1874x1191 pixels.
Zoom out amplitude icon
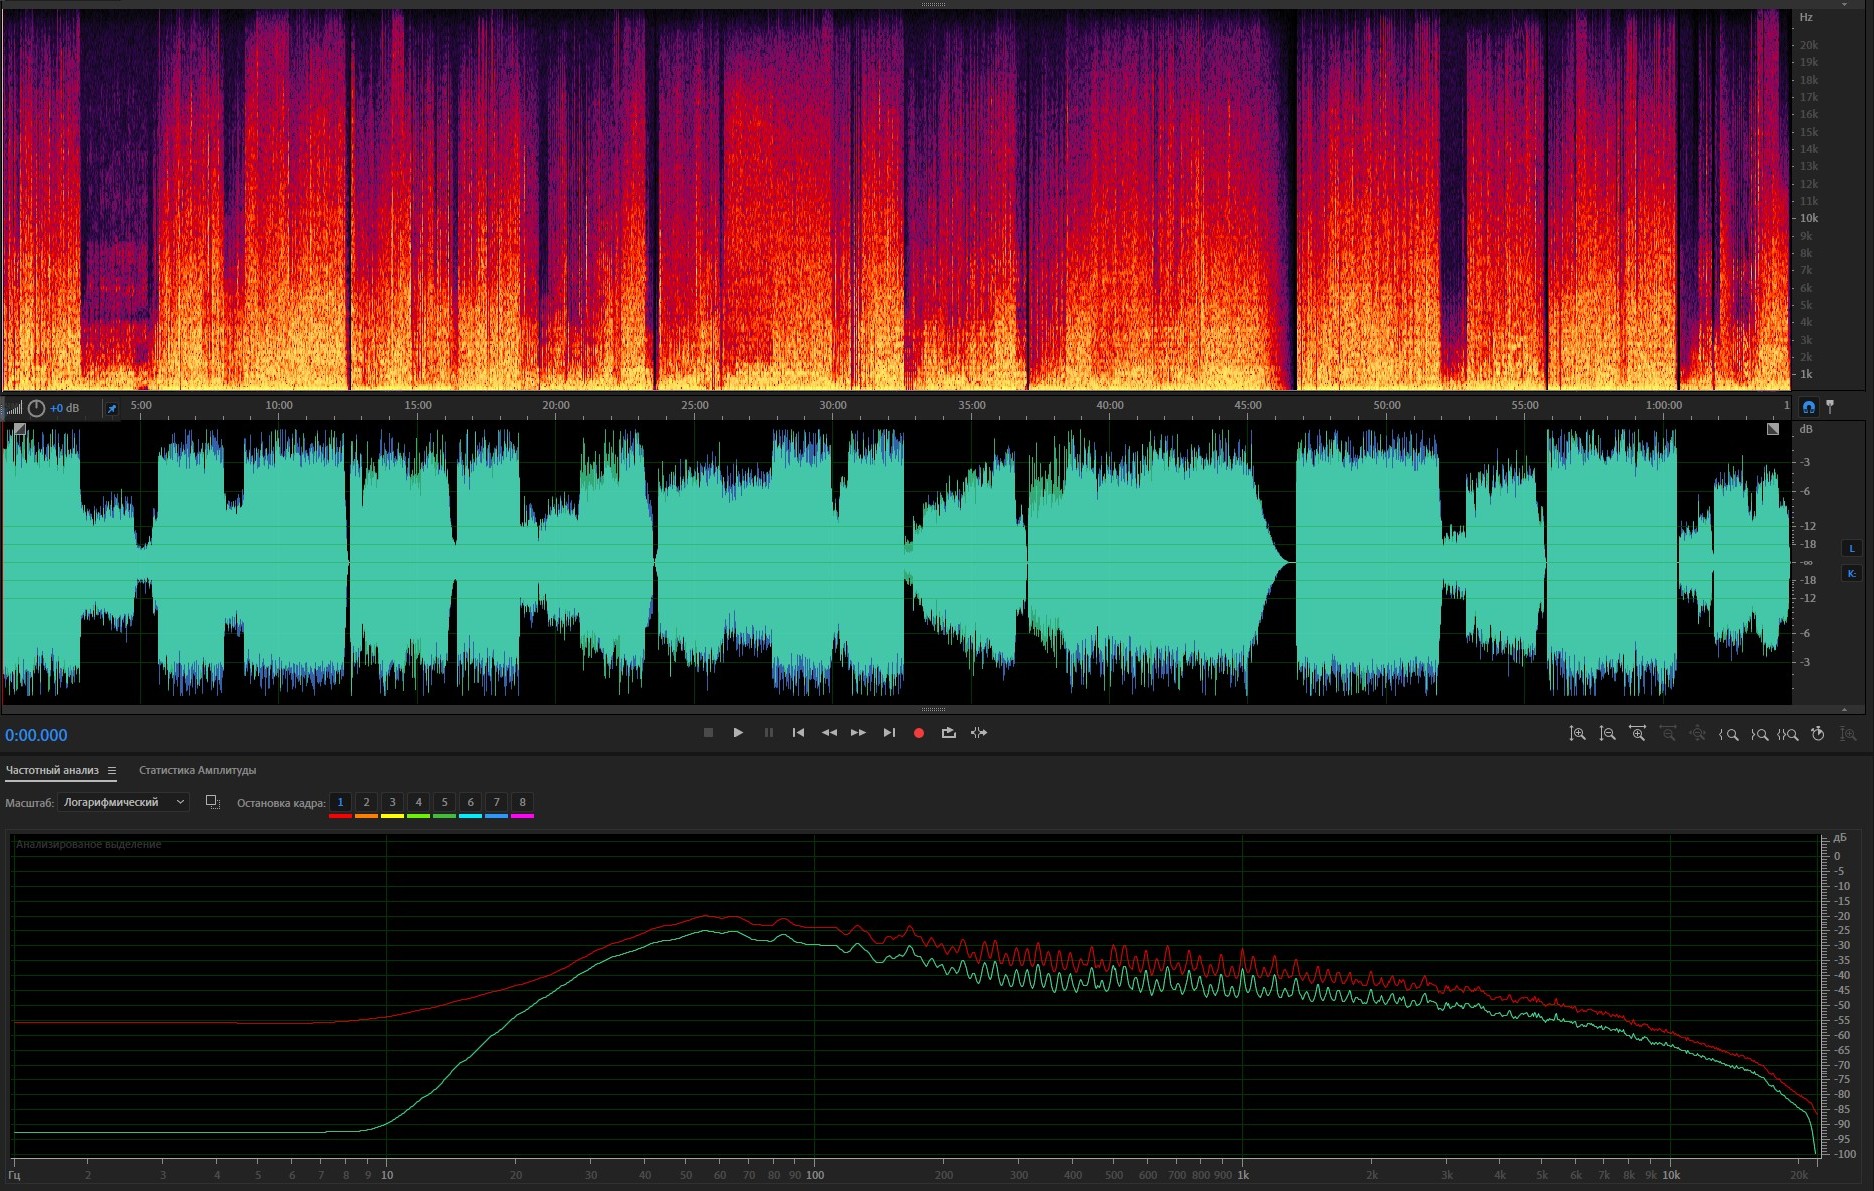click(1607, 734)
